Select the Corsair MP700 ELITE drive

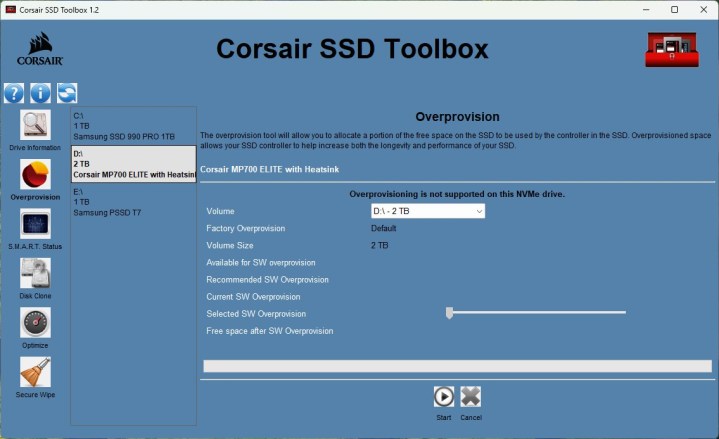(x=133, y=164)
